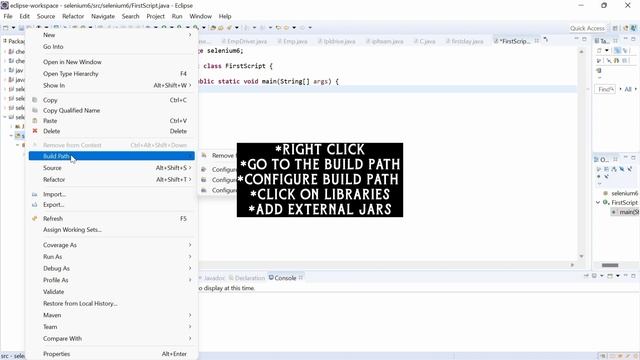
Task: Choose Paste from the context menu
Action: (x=111, y=121)
